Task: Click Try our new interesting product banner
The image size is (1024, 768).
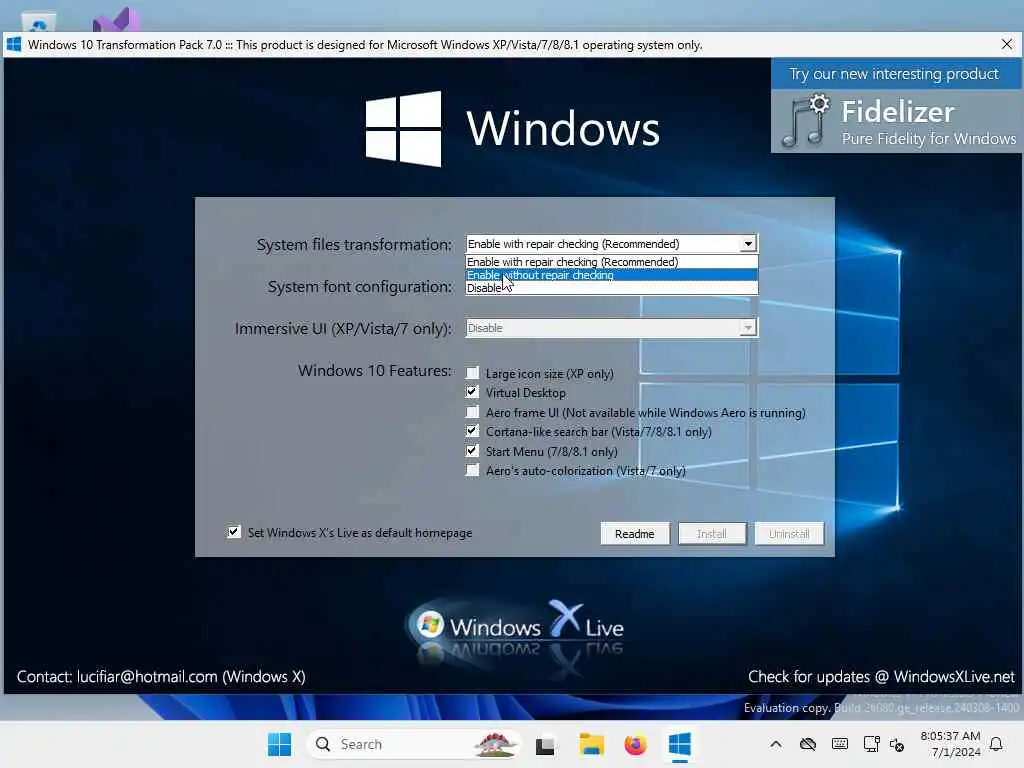Action: pyautogui.click(x=894, y=74)
